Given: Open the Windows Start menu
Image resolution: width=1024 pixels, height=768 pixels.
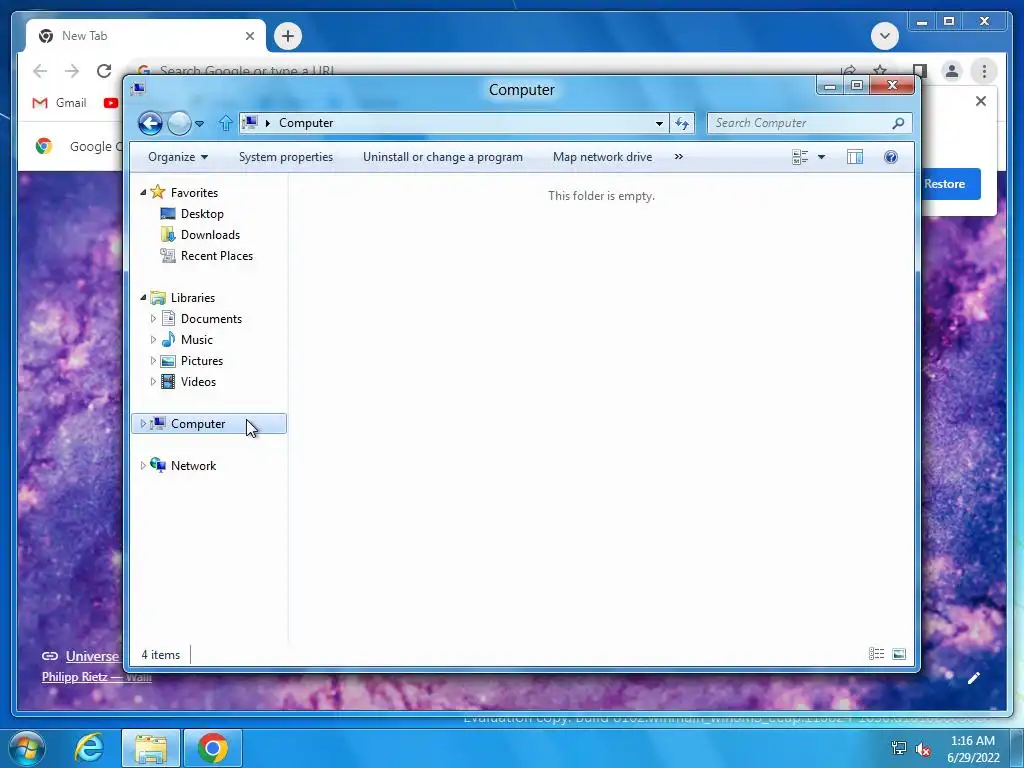Looking at the screenshot, I should [x=26, y=748].
